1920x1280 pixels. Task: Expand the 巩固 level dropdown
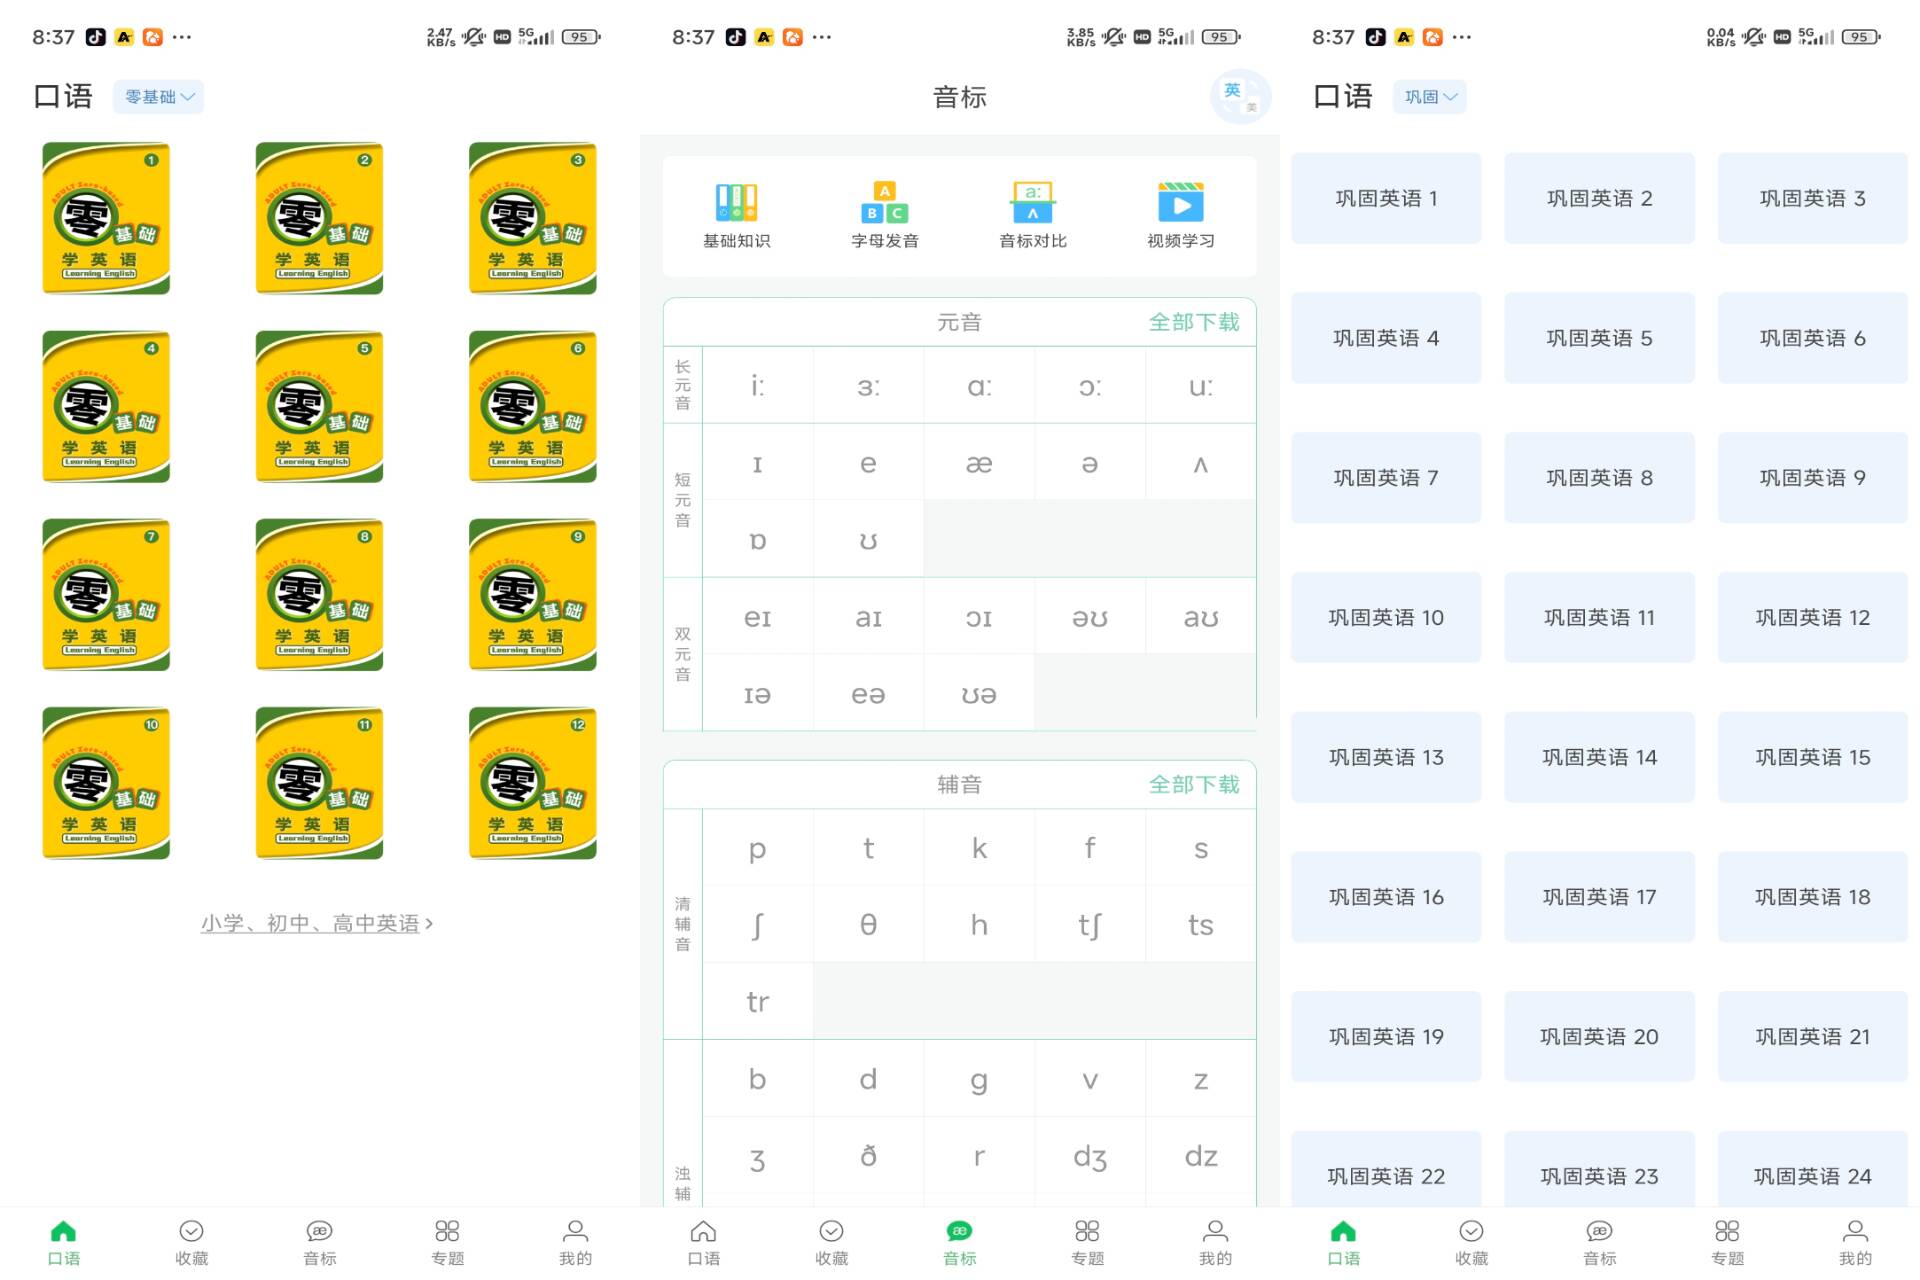click(1429, 97)
